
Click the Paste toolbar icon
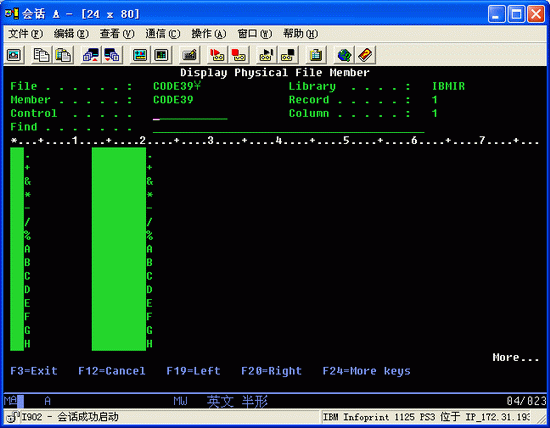pos(63,55)
